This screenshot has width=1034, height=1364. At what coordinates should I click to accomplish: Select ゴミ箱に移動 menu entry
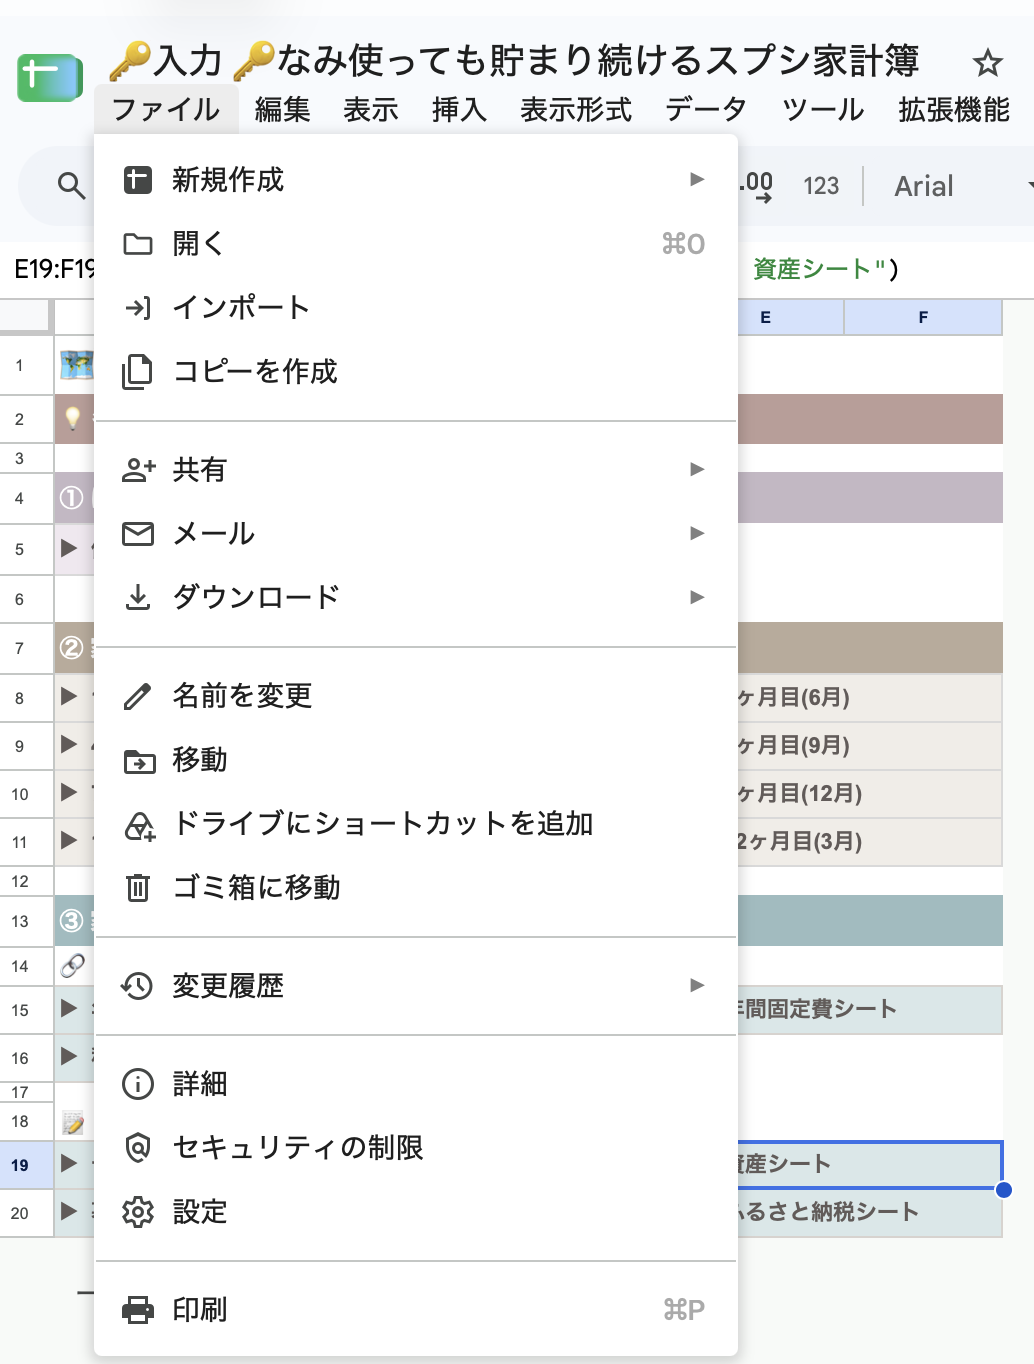tap(416, 888)
